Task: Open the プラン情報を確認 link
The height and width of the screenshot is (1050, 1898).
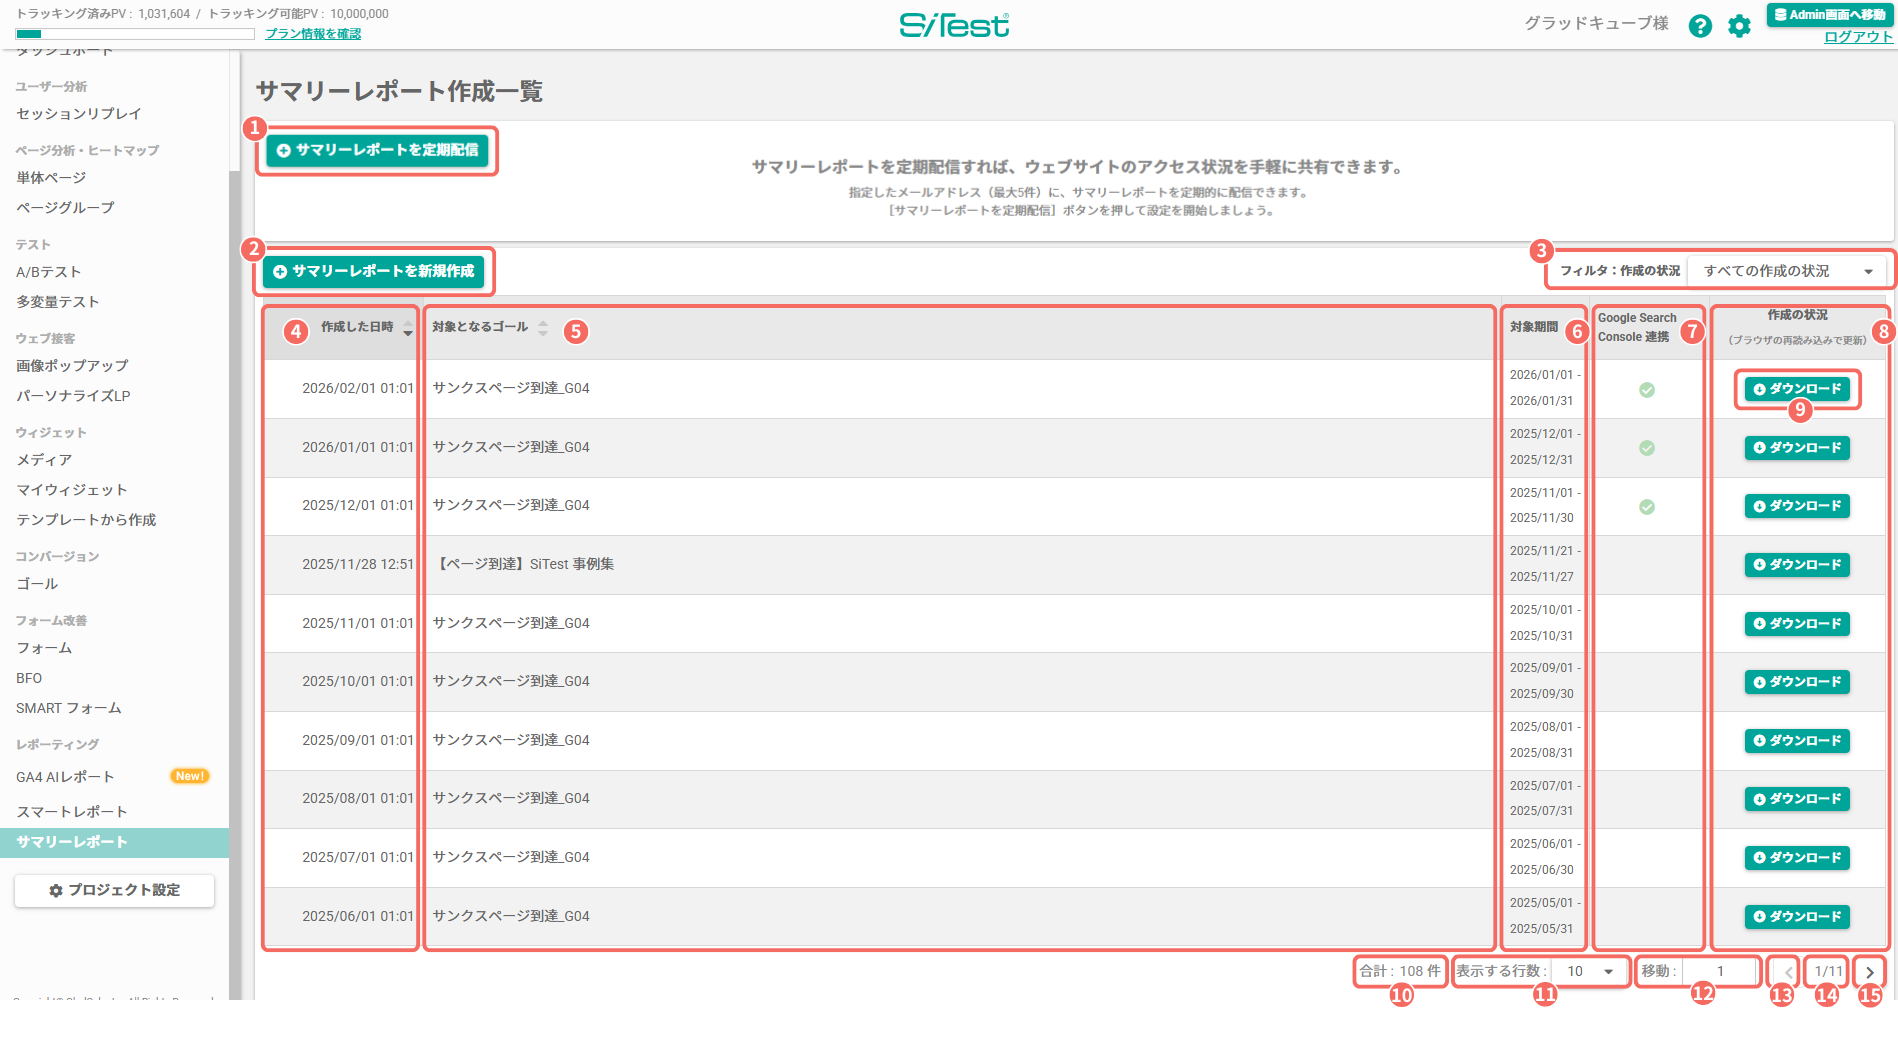Action: click(313, 34)
